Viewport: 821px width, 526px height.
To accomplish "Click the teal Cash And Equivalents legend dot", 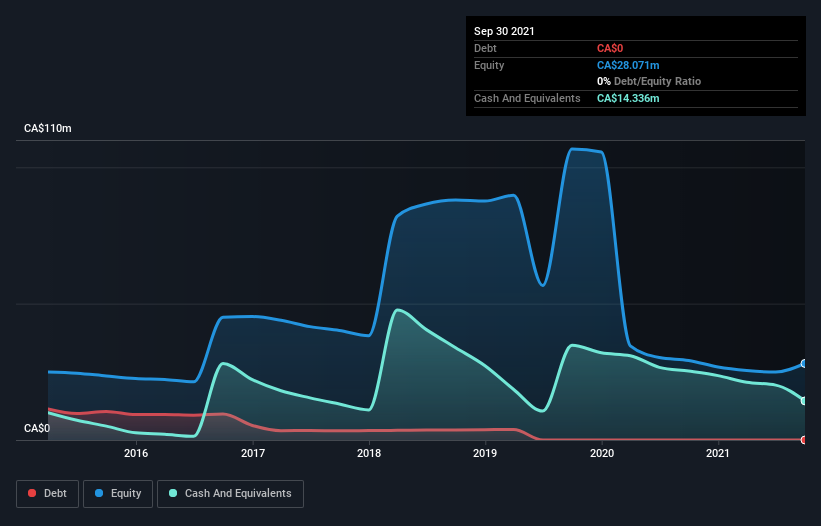I will [x=173, y=493].
